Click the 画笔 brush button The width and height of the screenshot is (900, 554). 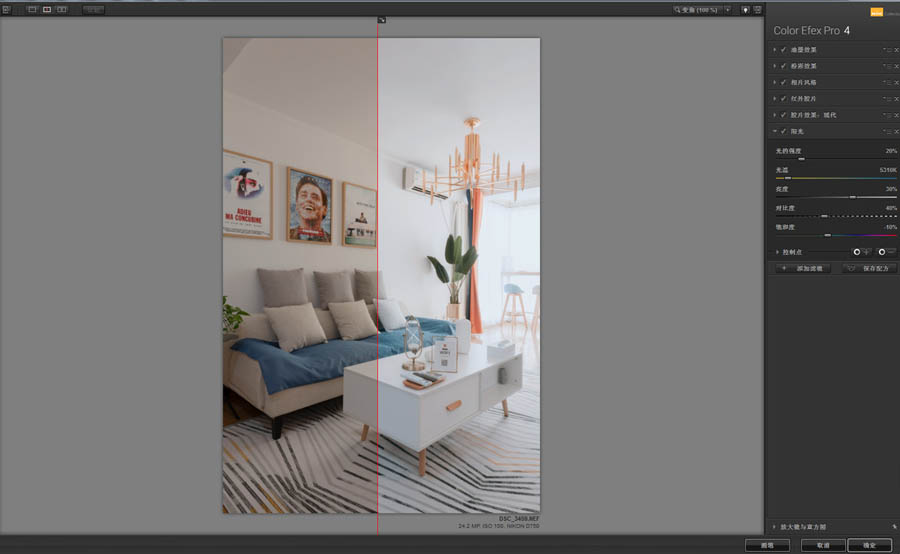point(767,545)
